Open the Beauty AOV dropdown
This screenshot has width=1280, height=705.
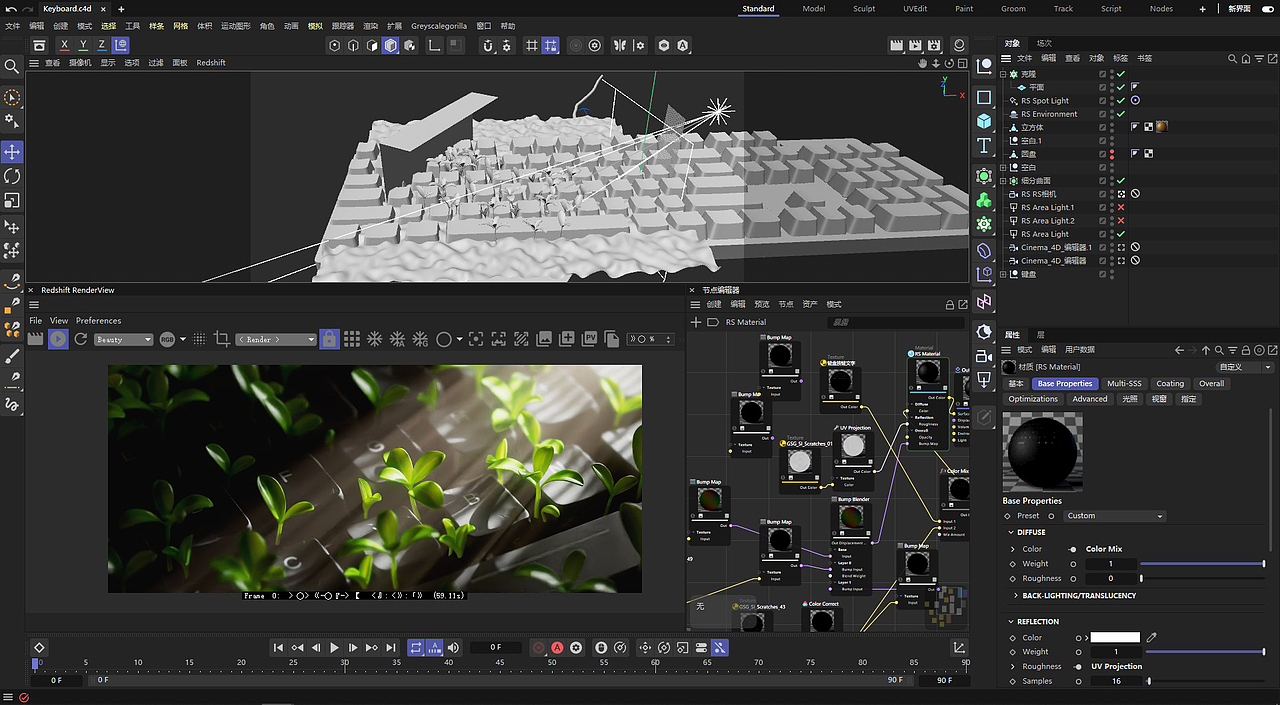tap(123, 340)
